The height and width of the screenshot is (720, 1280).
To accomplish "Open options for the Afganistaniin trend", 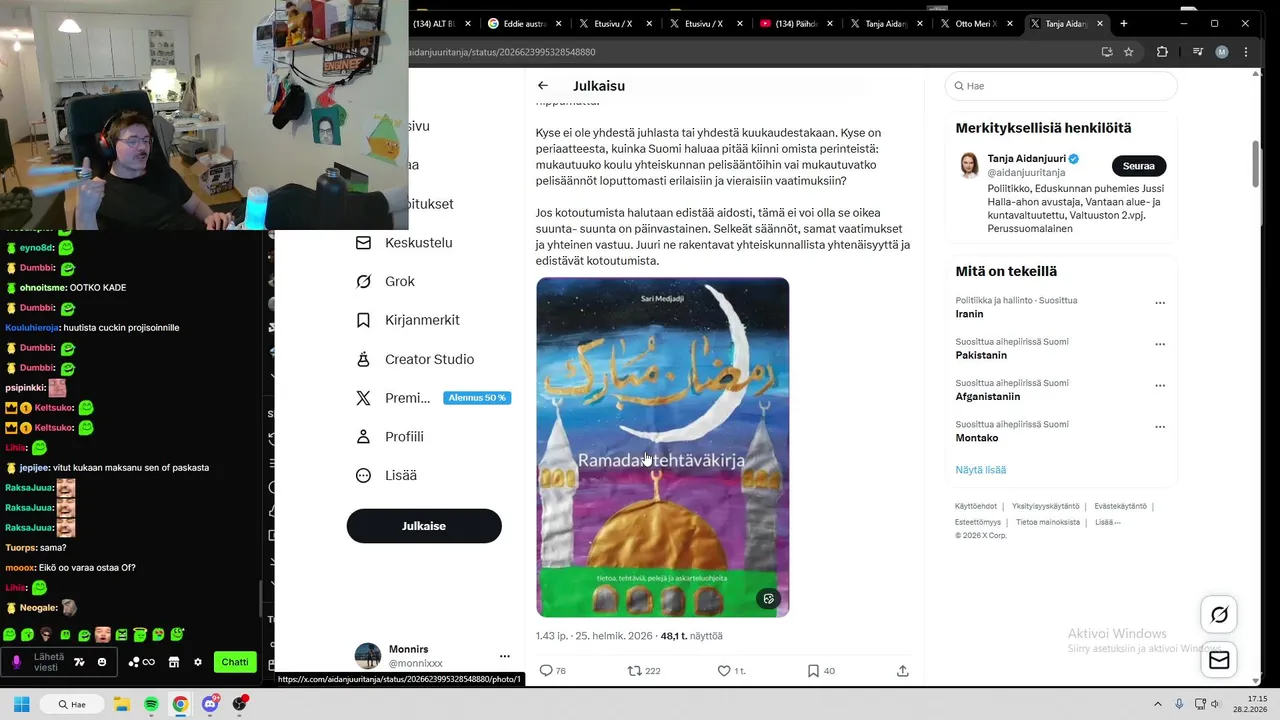I will [1160, 385].
